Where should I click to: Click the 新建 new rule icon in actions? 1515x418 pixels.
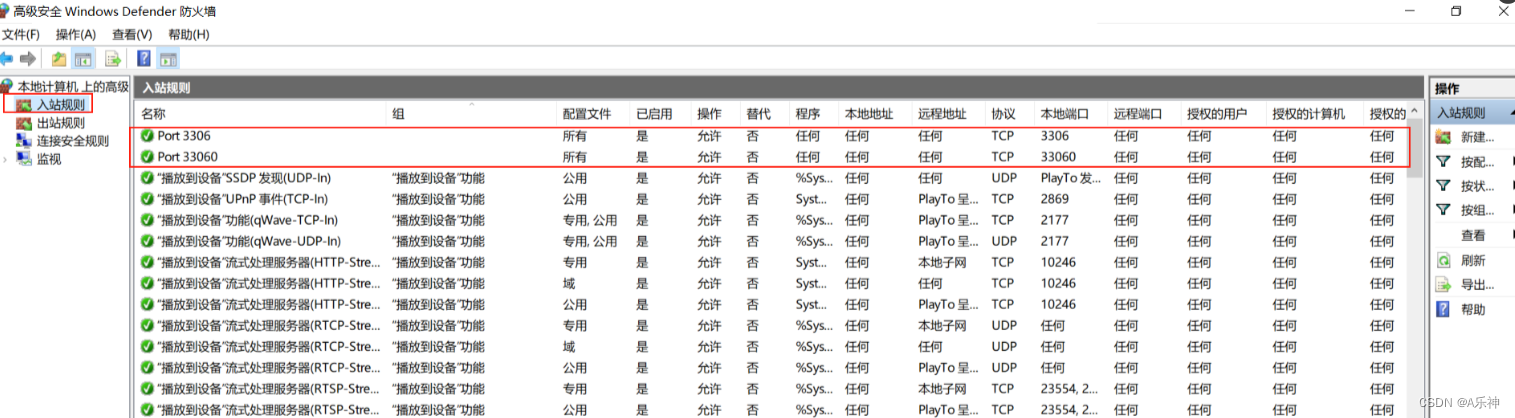[x=1443, y=137]
